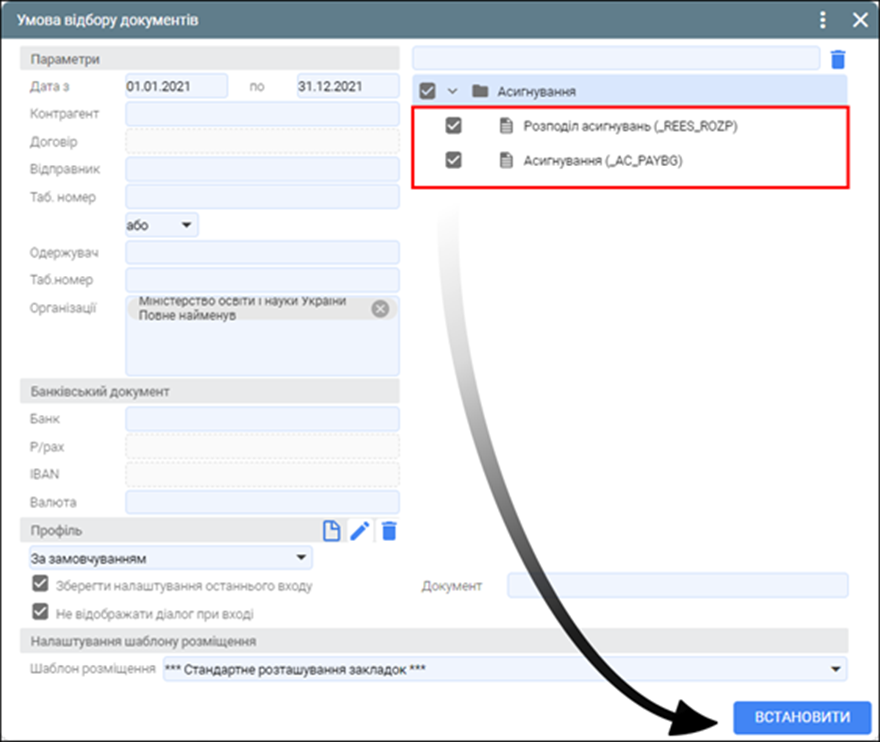Toggle Не відображати діалог при вході checkbox

pos(41,613)
